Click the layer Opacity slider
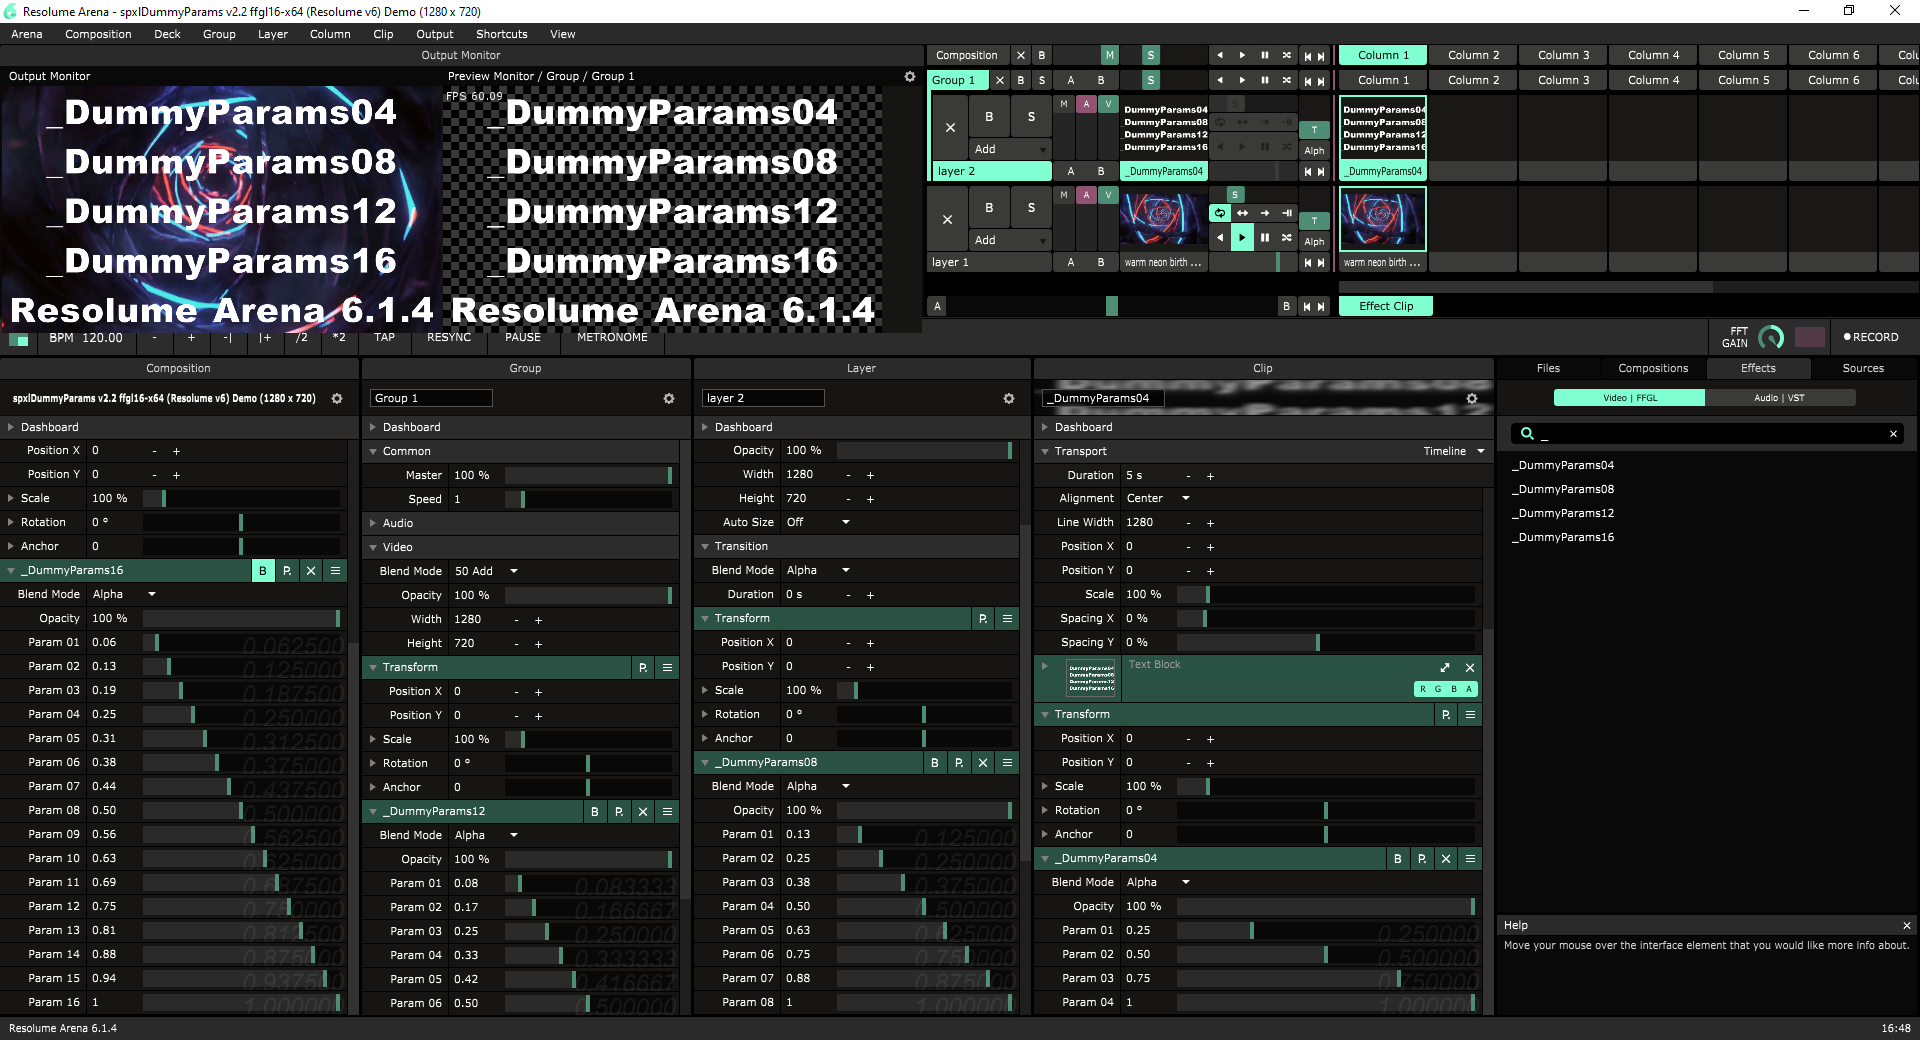The image size is (1920, 1040). [924, 451]
